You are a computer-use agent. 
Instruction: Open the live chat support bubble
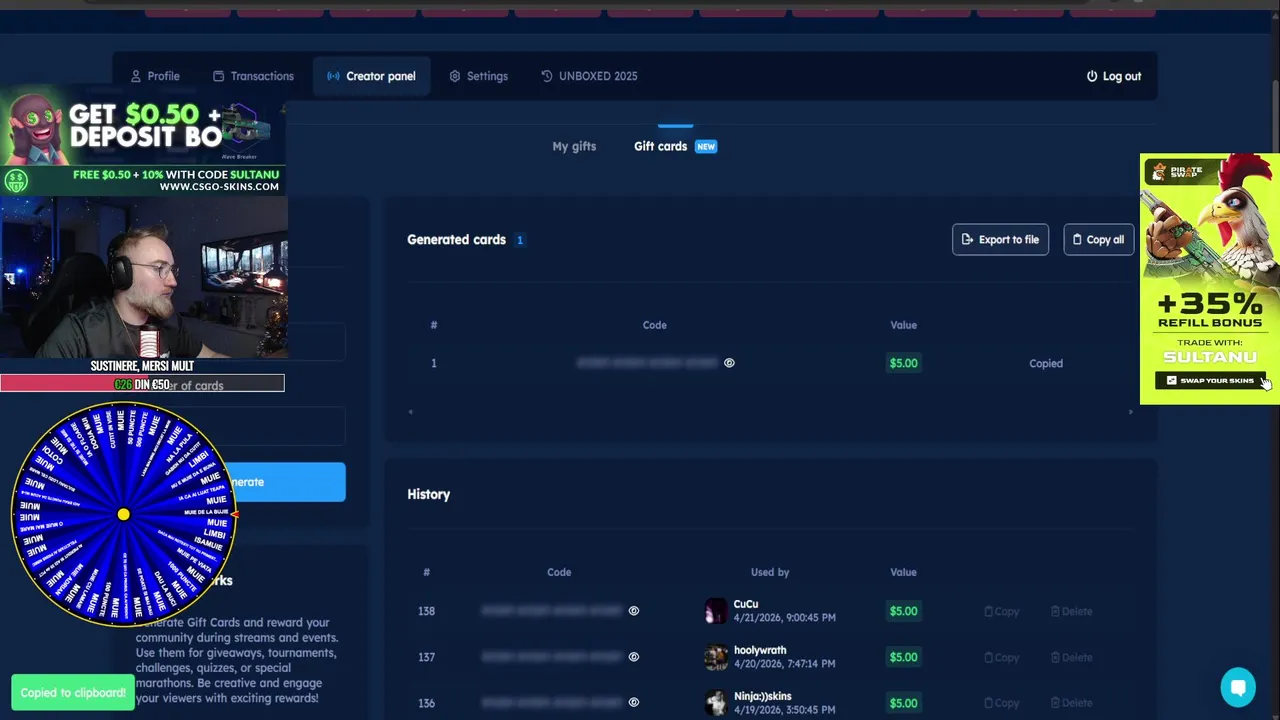pos(1237,687)
